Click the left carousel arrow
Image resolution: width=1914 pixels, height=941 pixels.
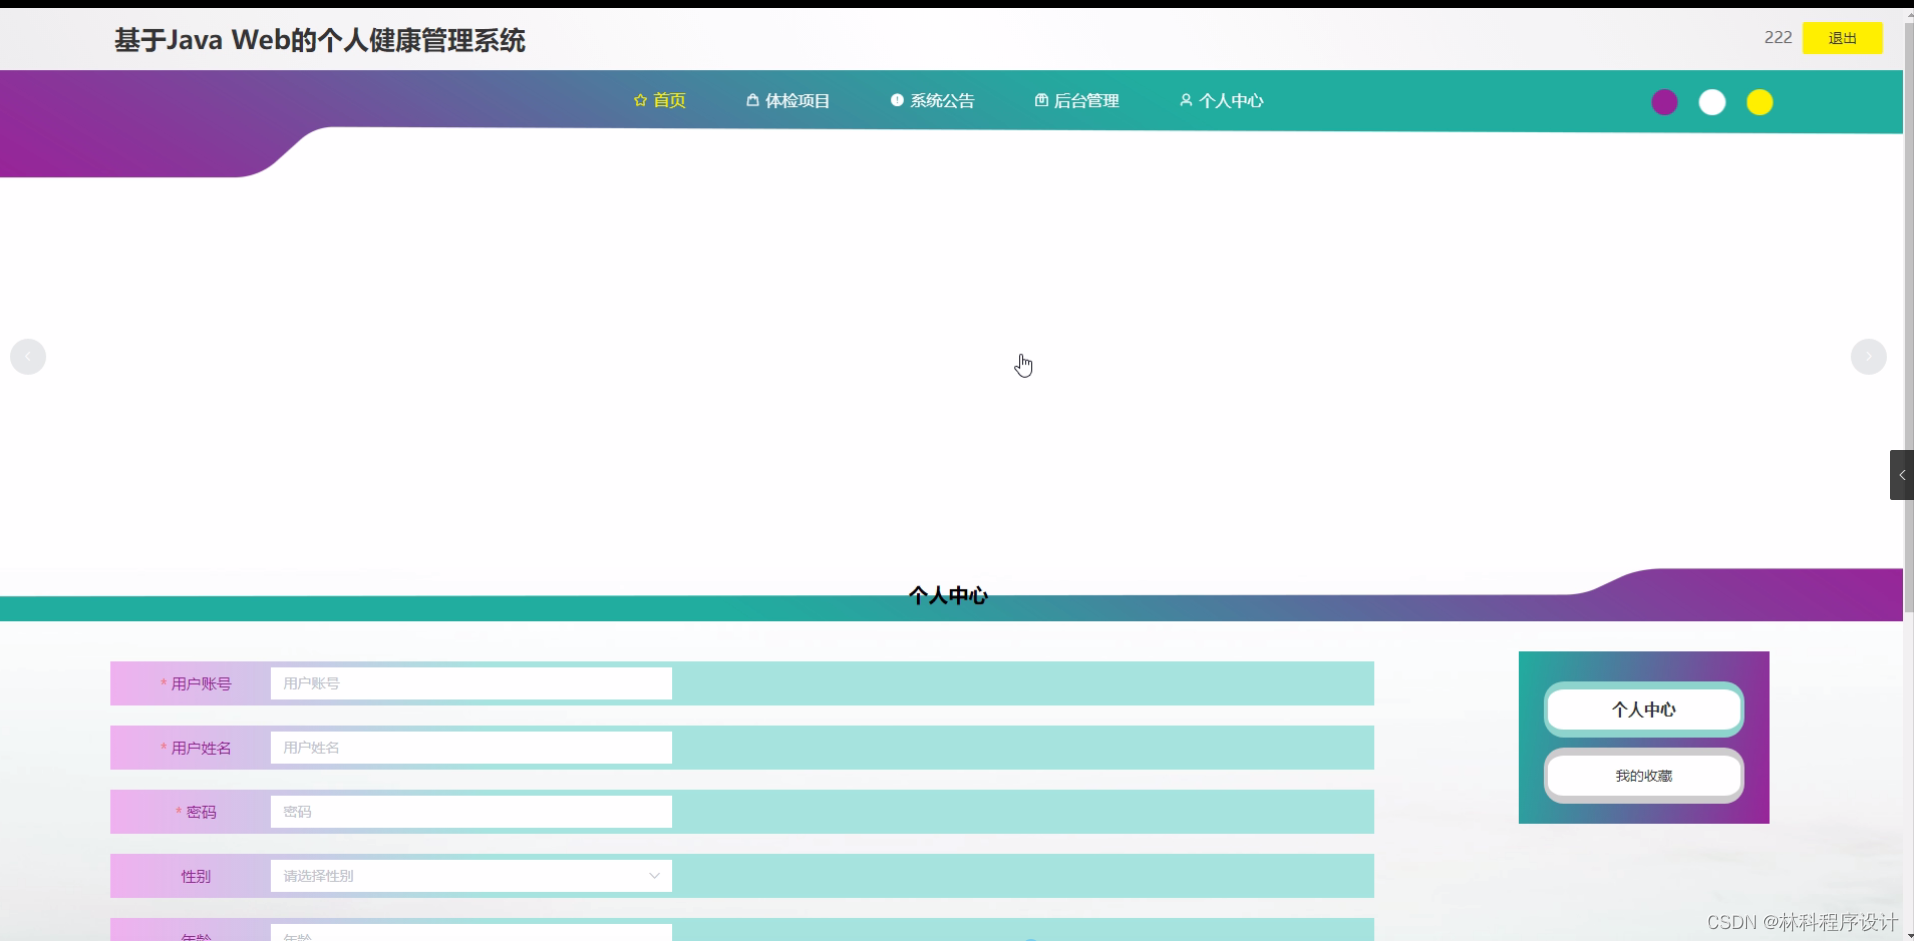(x=27, y=356)
